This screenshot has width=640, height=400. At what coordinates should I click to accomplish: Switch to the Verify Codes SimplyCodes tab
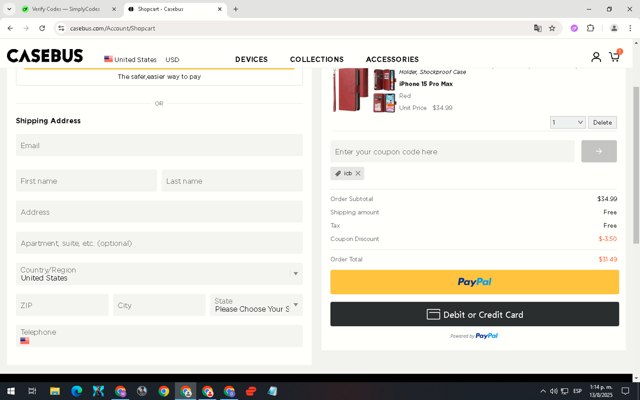pyautogui.click(x=65, y=9)
